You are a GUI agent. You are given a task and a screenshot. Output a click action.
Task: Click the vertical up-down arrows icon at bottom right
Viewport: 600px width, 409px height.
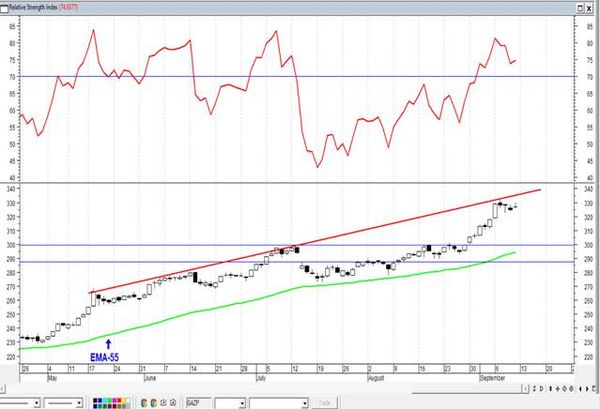pos(551,389)
